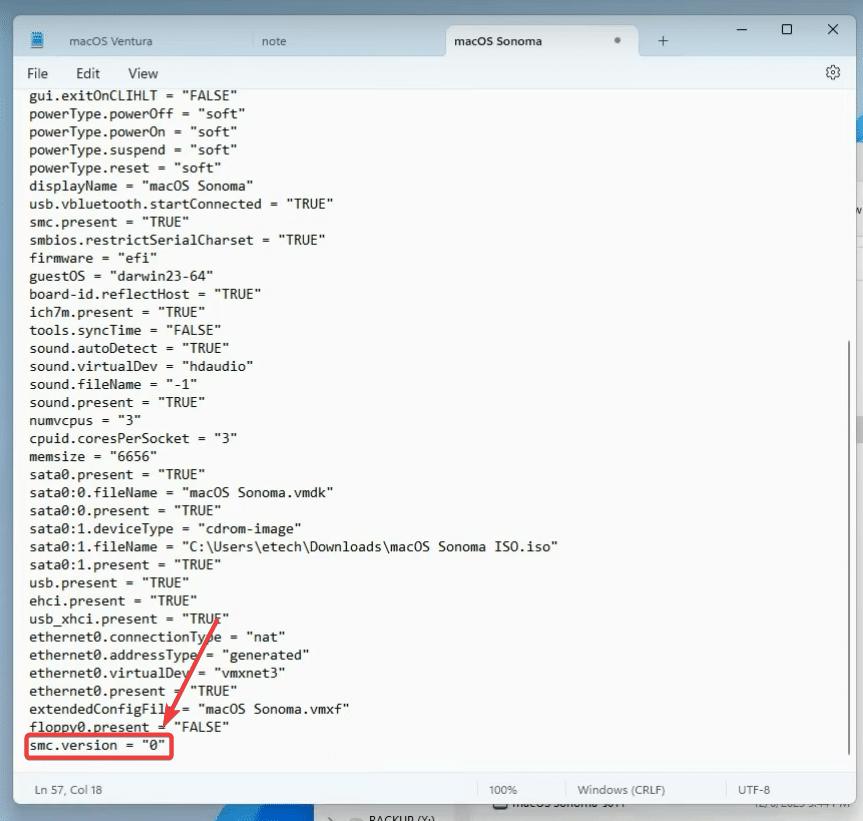The width and height of the screenshot is (863, 821).
Task: Open the Edit menu
Action: [88, 74]
